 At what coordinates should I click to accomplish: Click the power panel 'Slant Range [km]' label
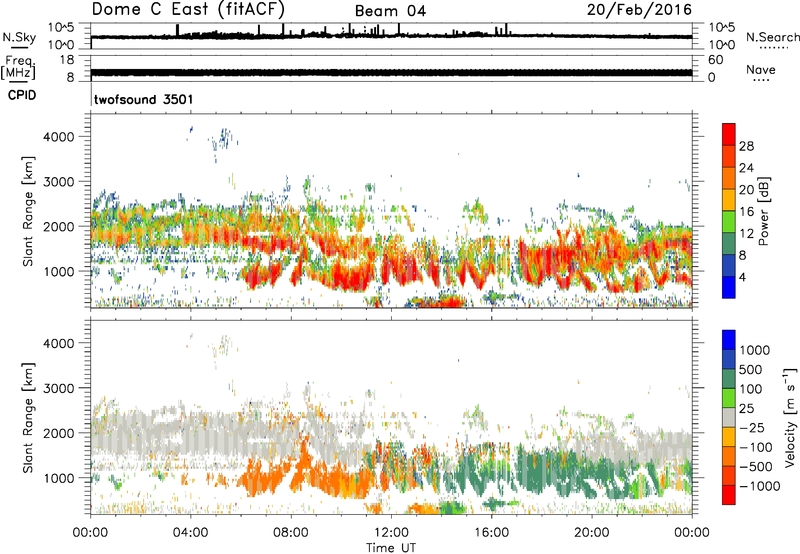28,211
